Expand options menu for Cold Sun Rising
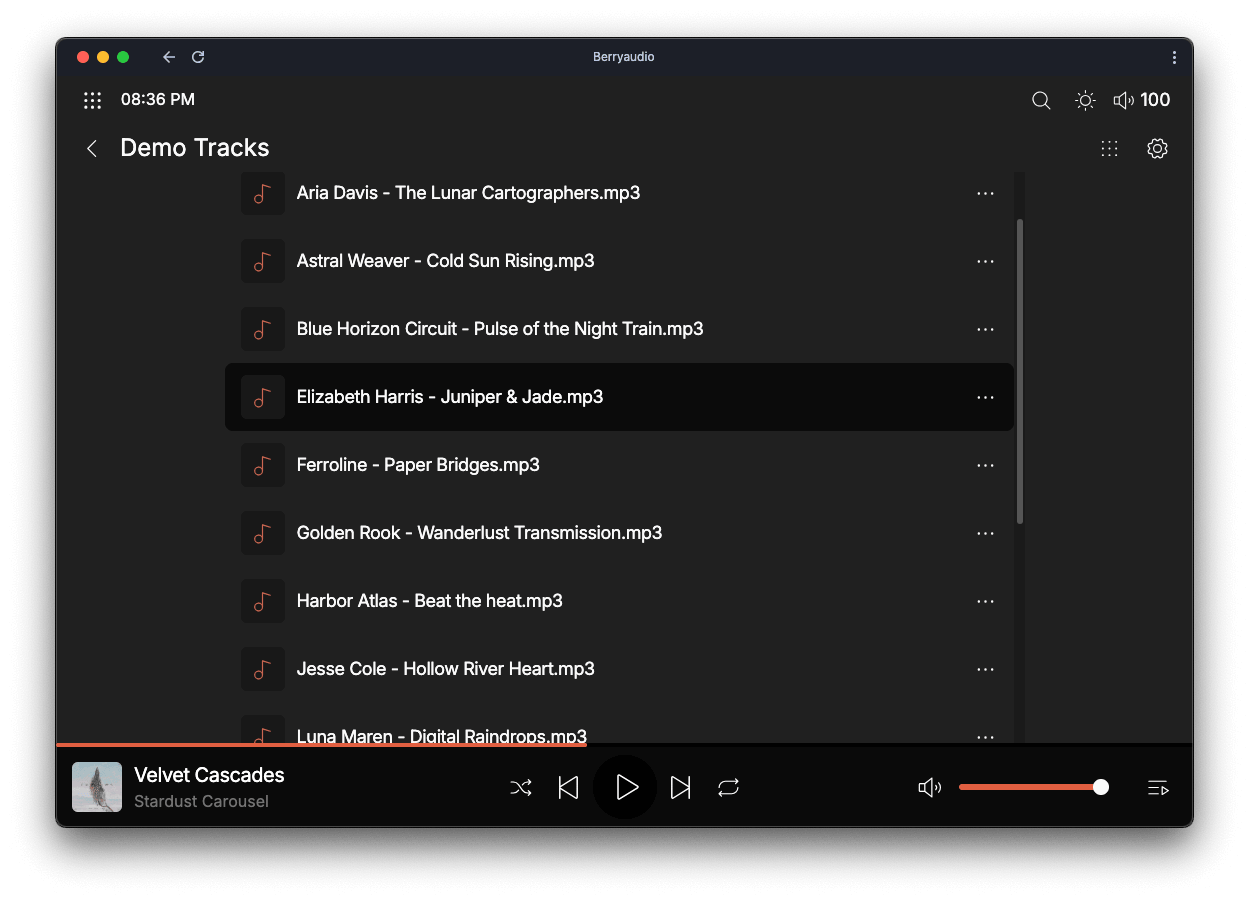This screenshot has width=1249, height=901. tap(985, 261)
